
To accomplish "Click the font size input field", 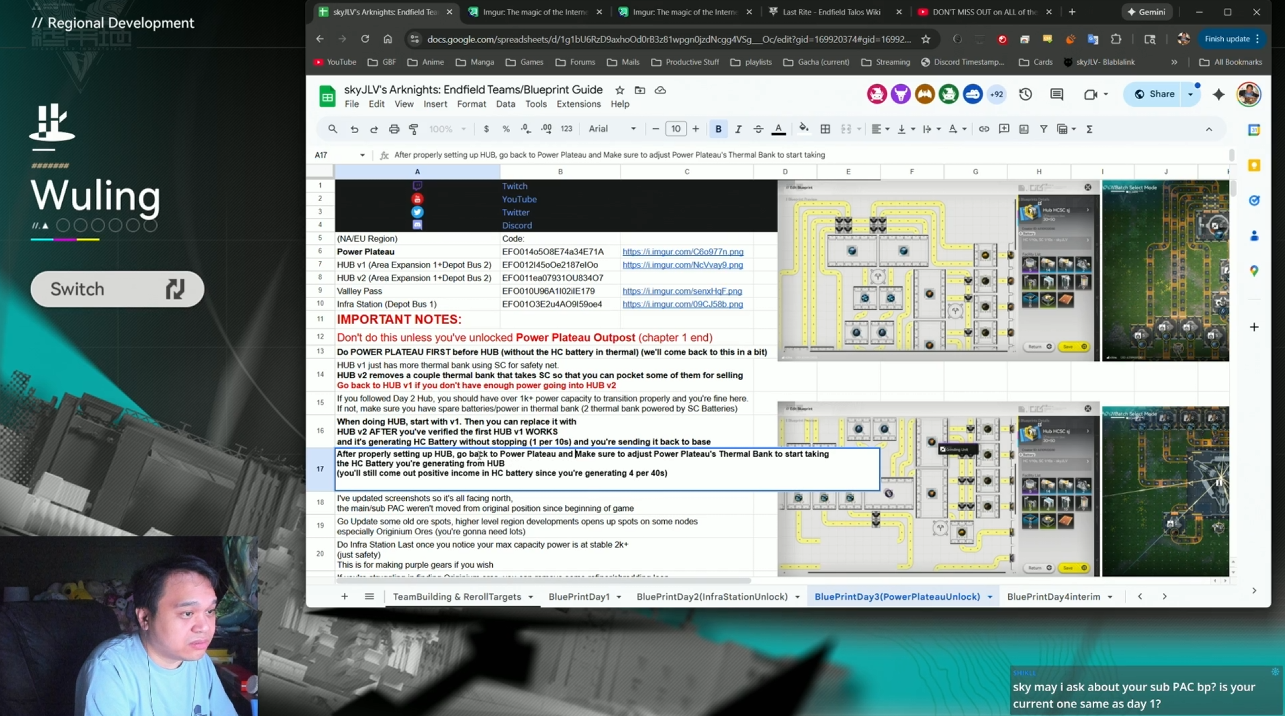I will tap(676, 129).
